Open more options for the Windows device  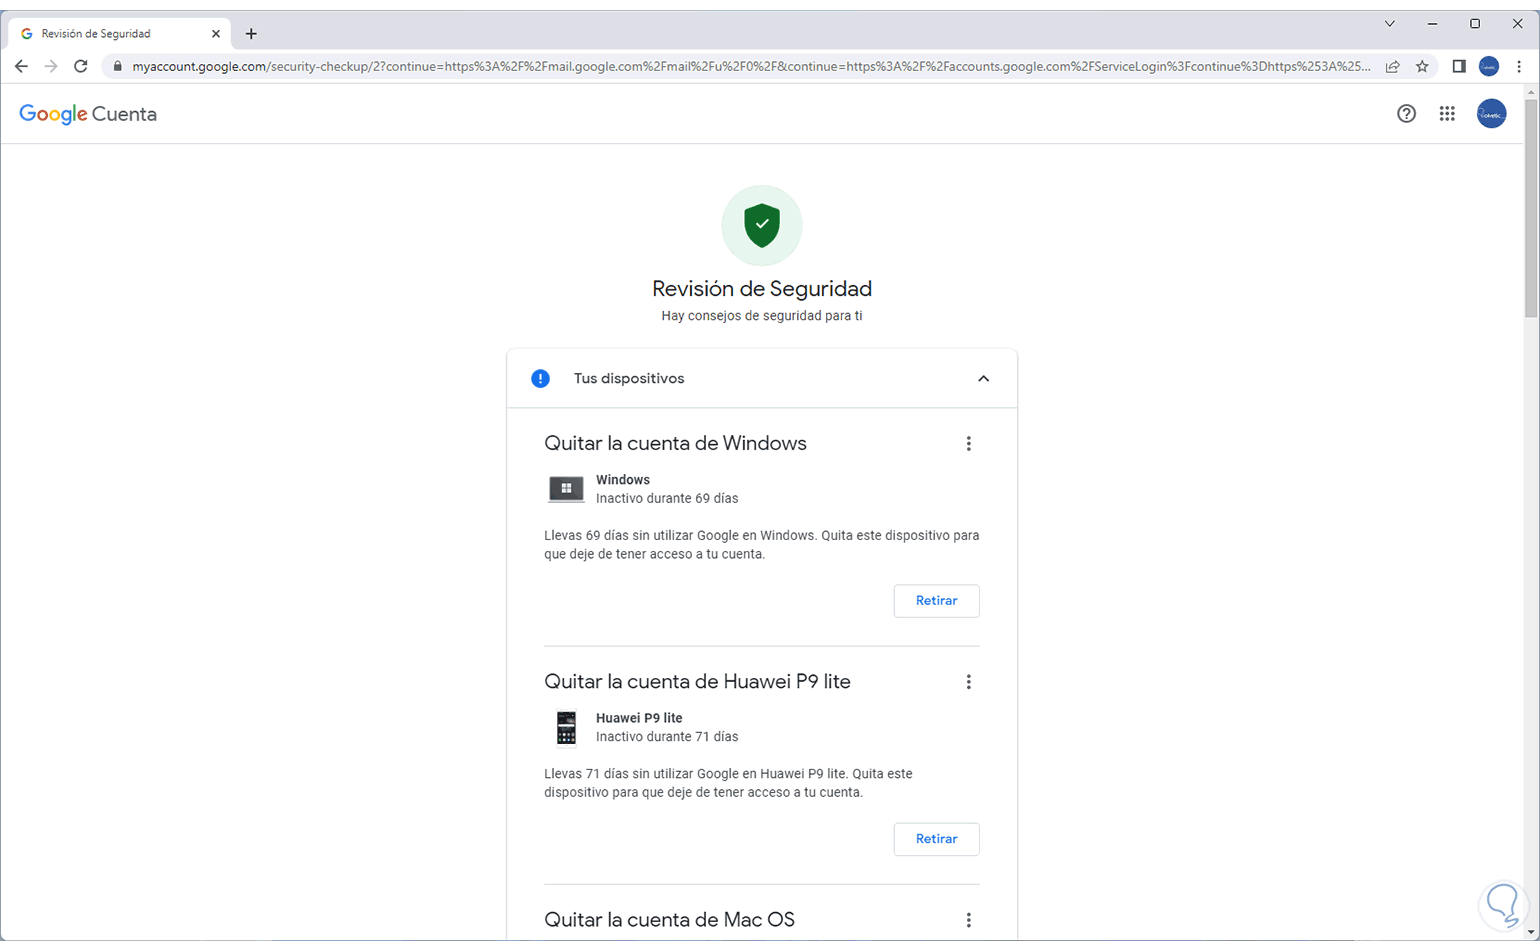click(x=968, y=444)
